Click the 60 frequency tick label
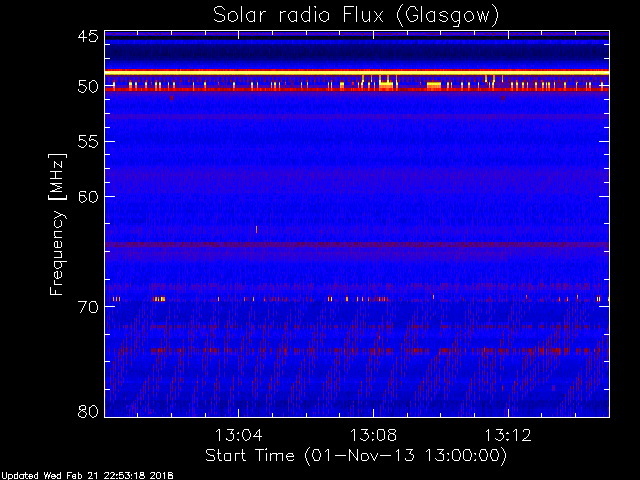640x480 pixels. (x=88, y=197)
